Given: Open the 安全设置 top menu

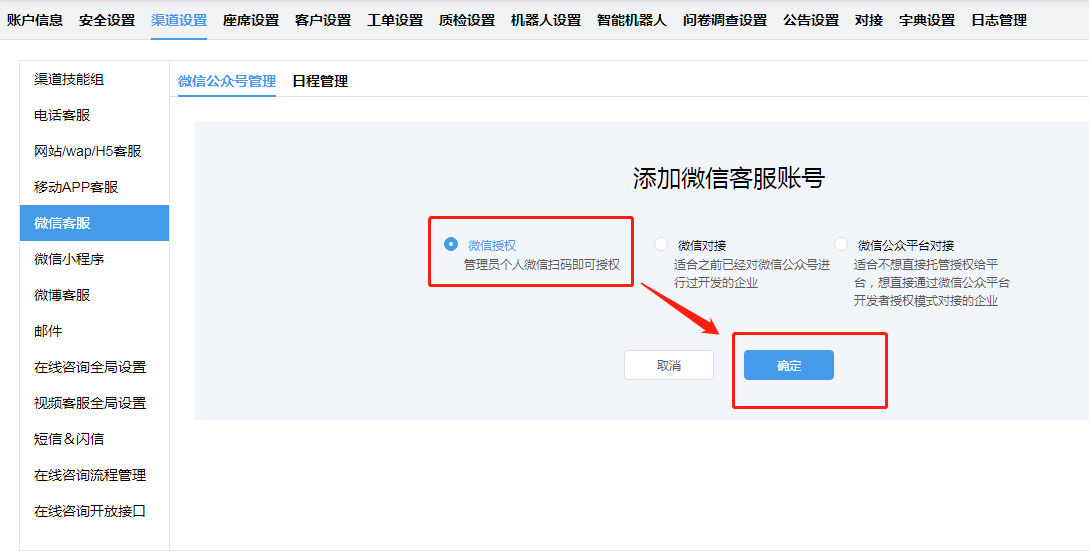Looking at the screenshot, I should point(107,20).
